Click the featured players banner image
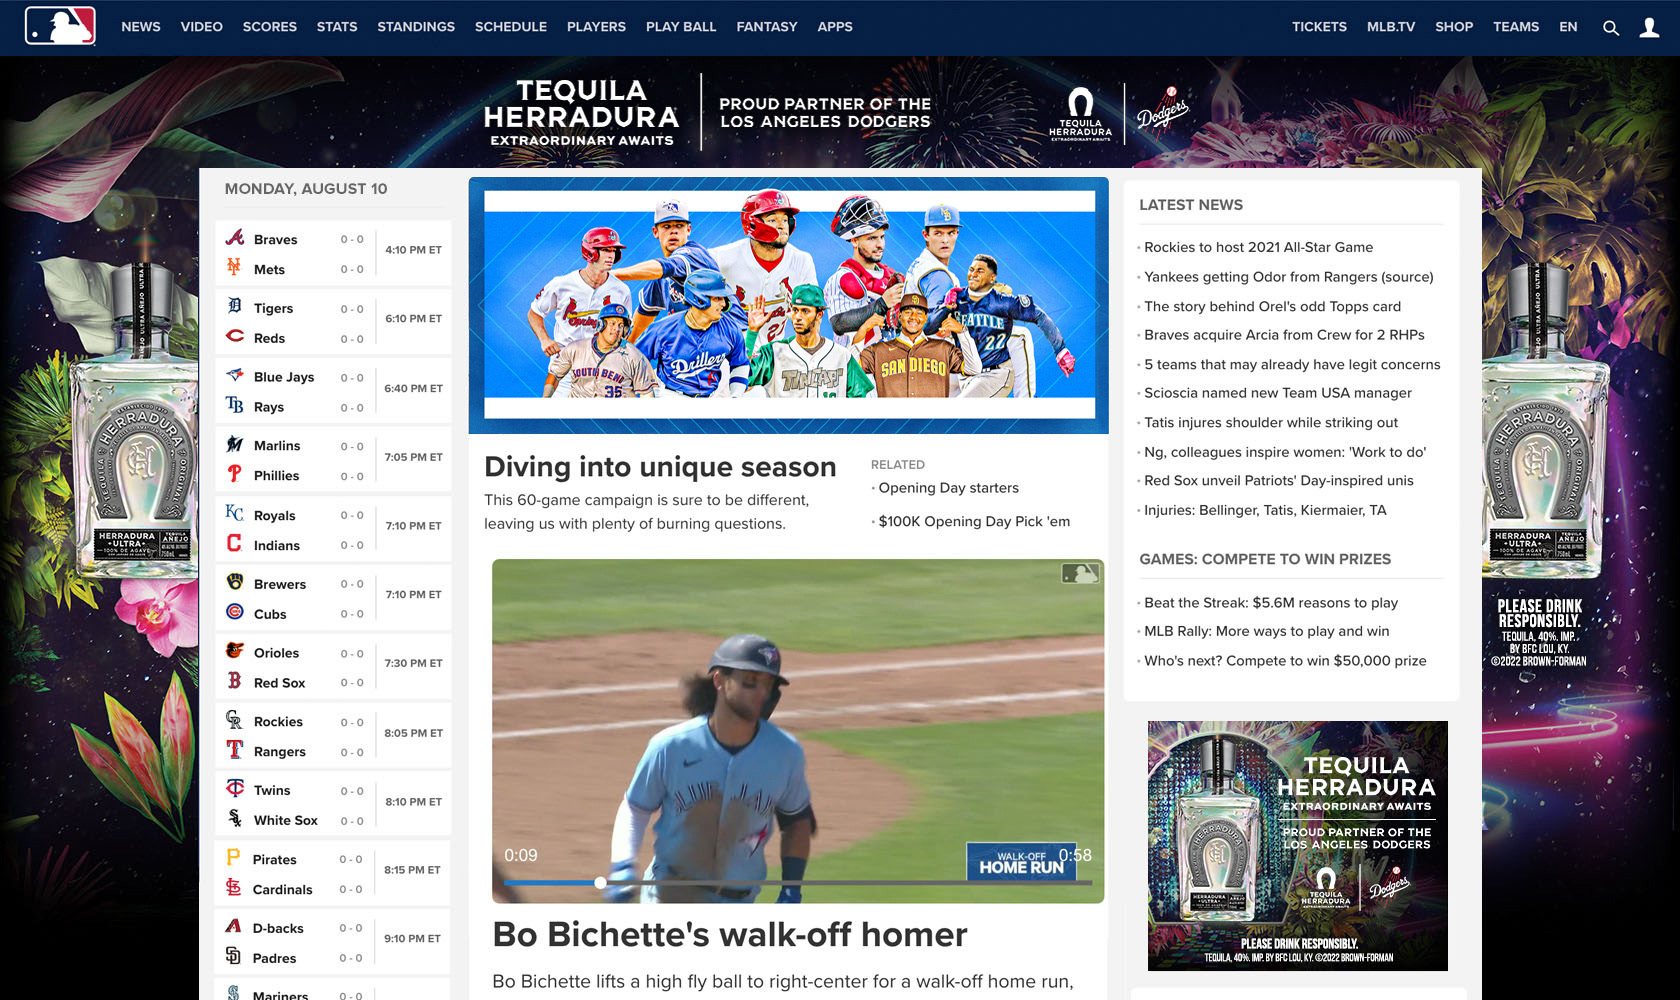 (x=788, y=305)
